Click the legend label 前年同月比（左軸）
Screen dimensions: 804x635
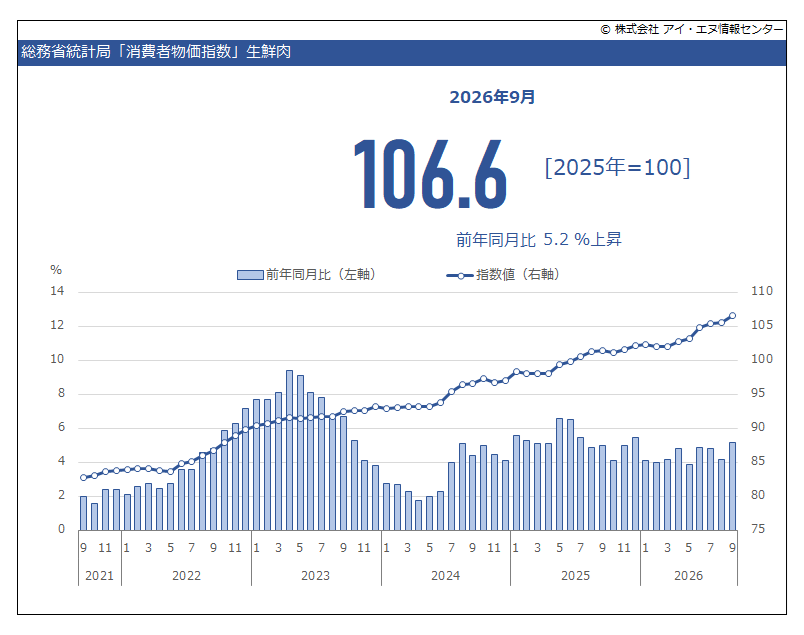click(321, 275)
